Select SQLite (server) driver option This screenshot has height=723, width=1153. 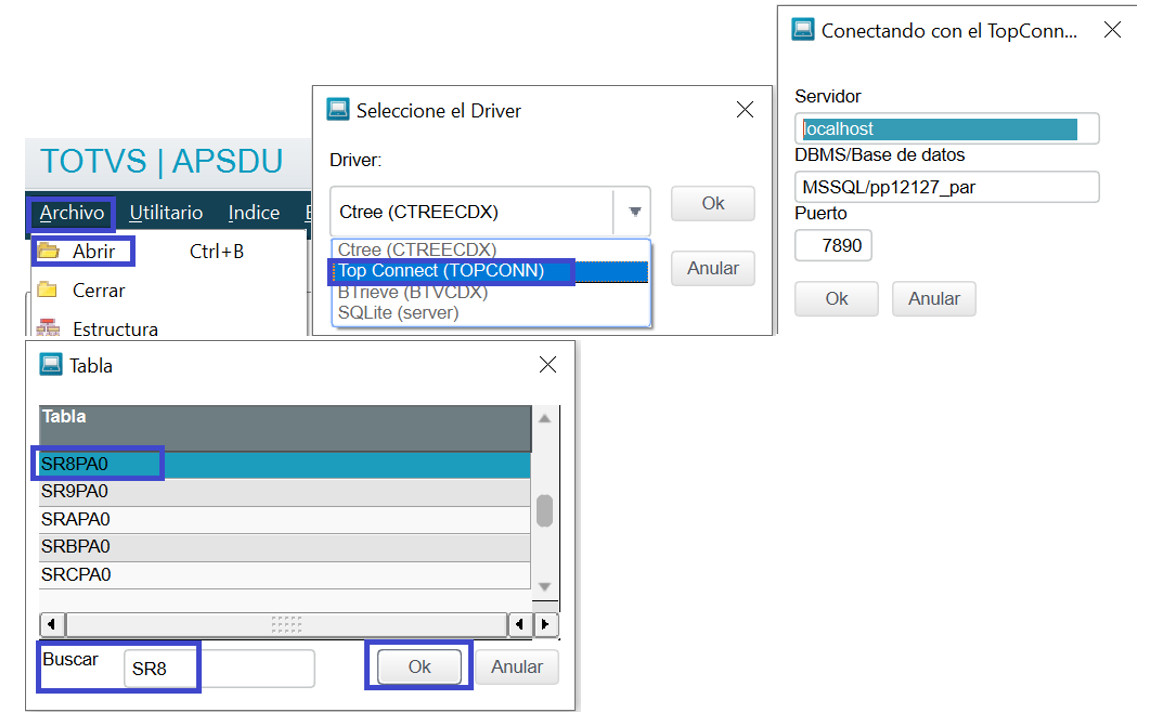coord(490,313)
